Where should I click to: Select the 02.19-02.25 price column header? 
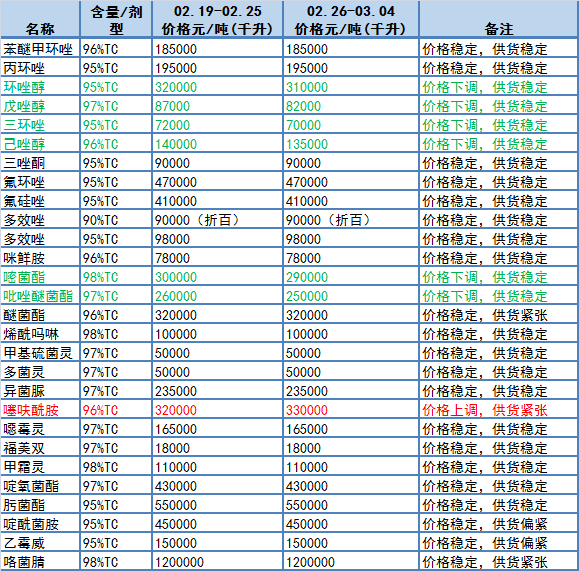[x=217, y=19]
